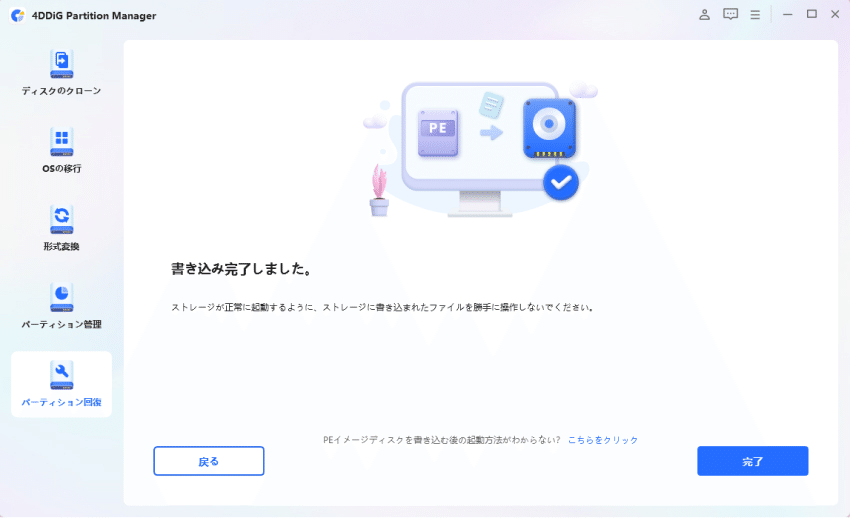Open the user account icon
Viewport: 850px width, 518px height.
coord(704,15)
